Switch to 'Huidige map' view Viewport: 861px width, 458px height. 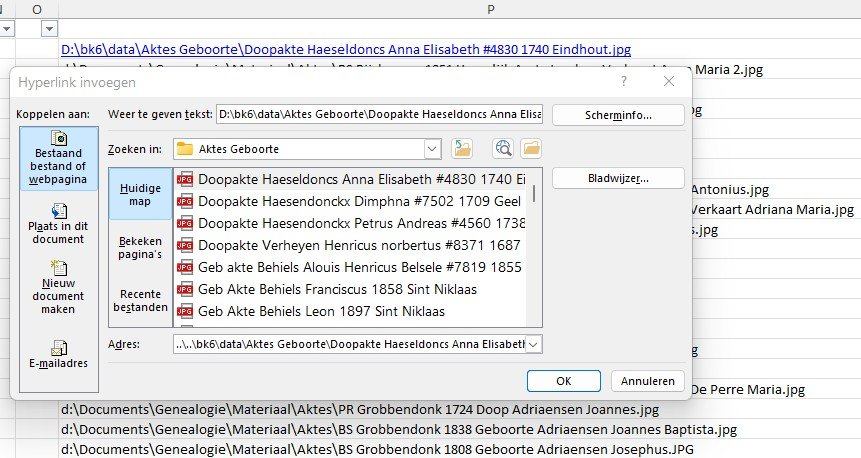(140, 194)
